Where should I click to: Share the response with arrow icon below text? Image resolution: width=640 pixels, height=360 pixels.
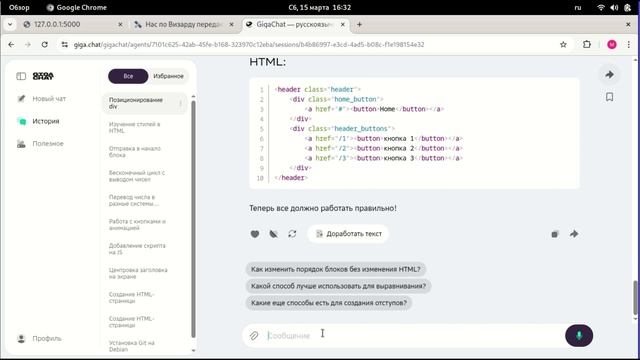(574, 234)
